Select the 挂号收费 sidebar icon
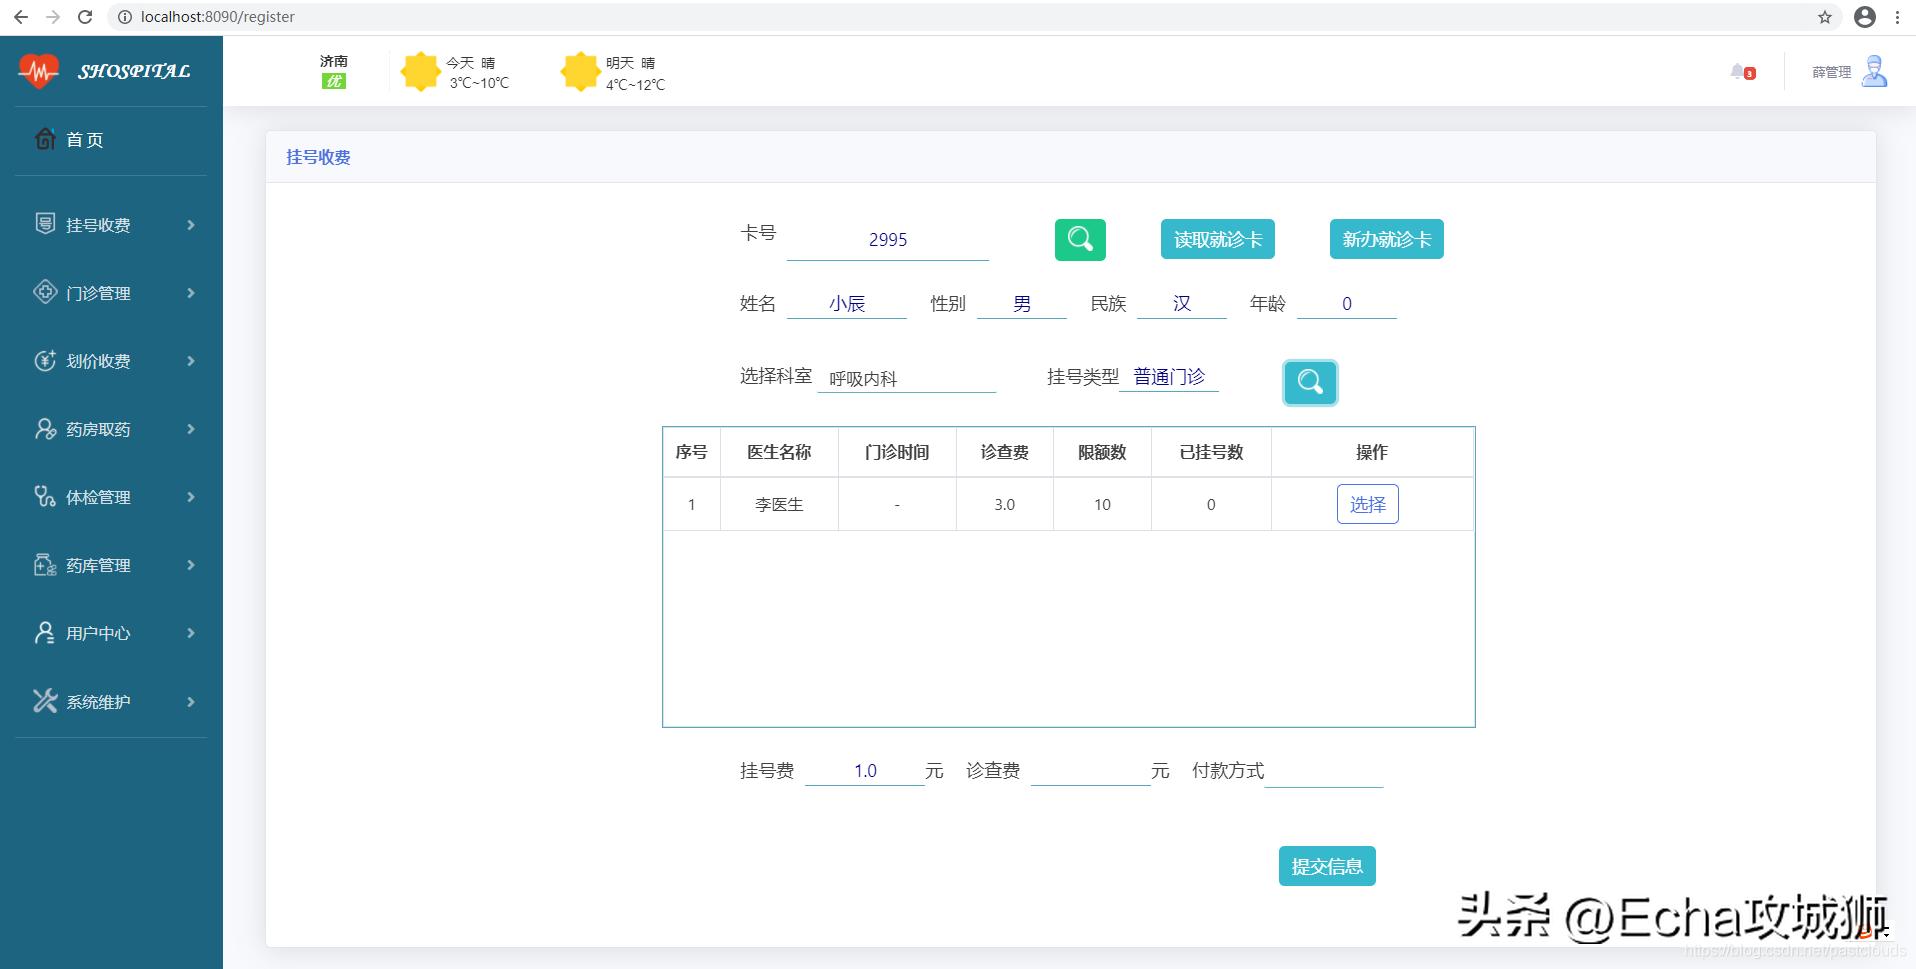The image size is (1916, 969). point(44,224)
